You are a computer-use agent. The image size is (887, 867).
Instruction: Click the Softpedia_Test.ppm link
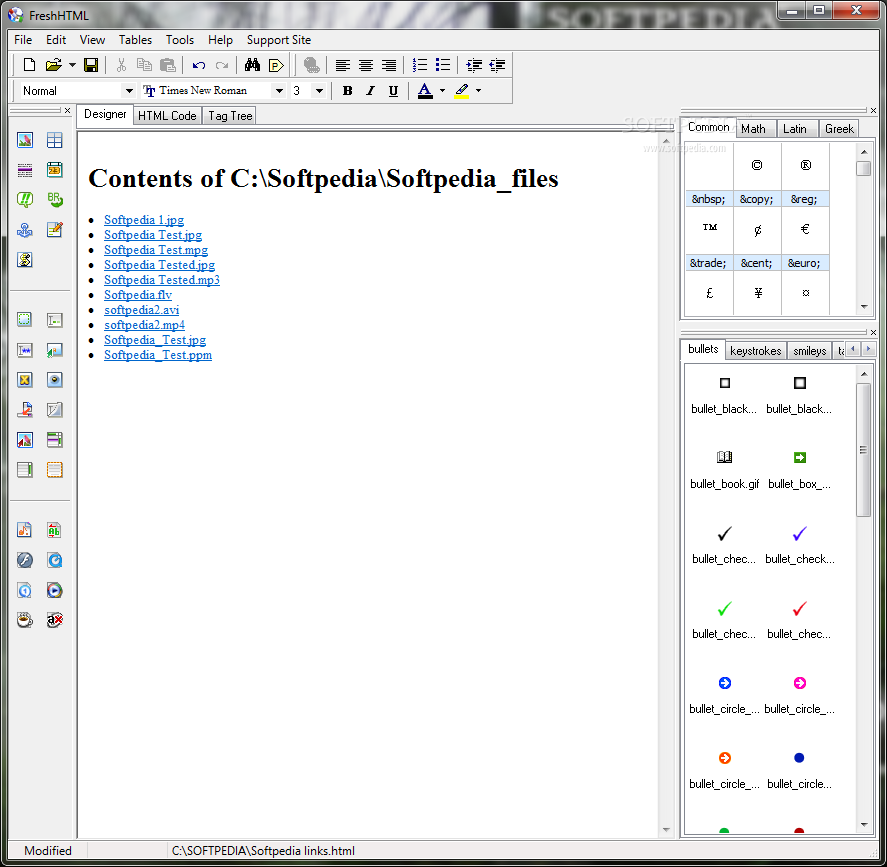[158, 355]
